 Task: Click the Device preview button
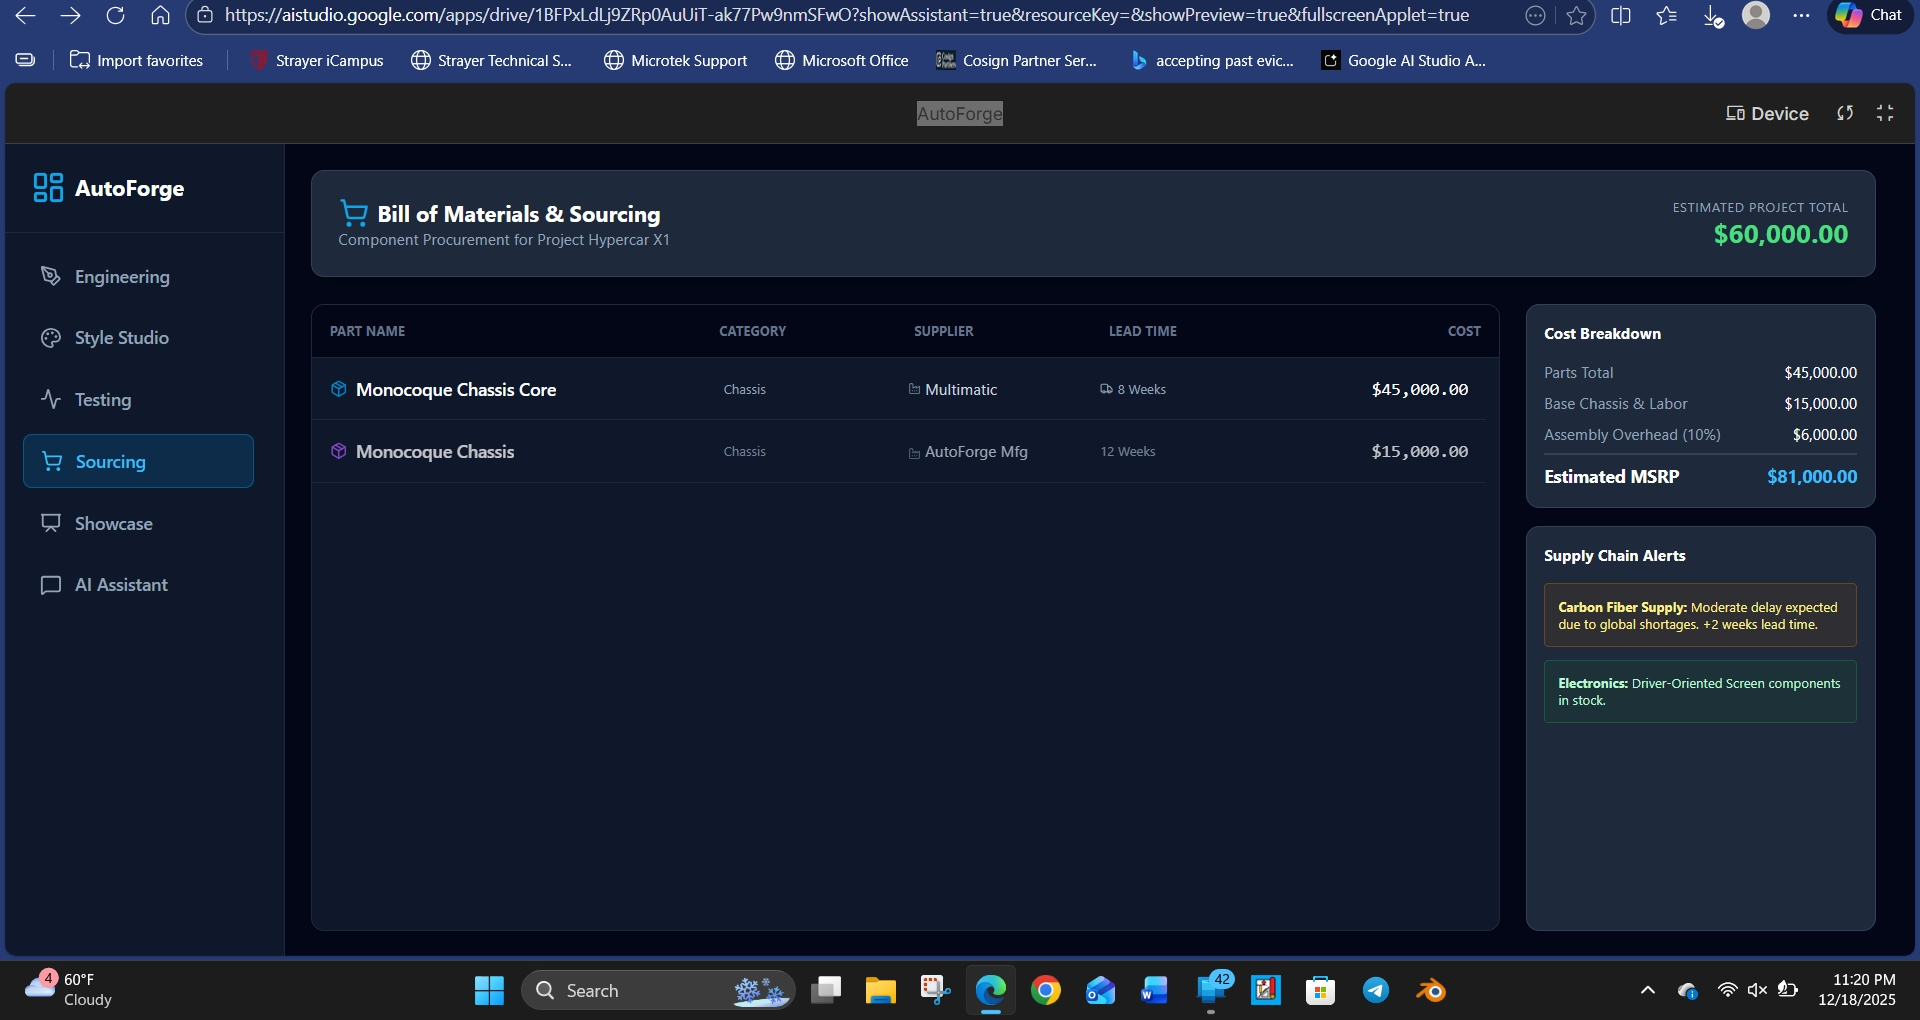pos(1767,114)
